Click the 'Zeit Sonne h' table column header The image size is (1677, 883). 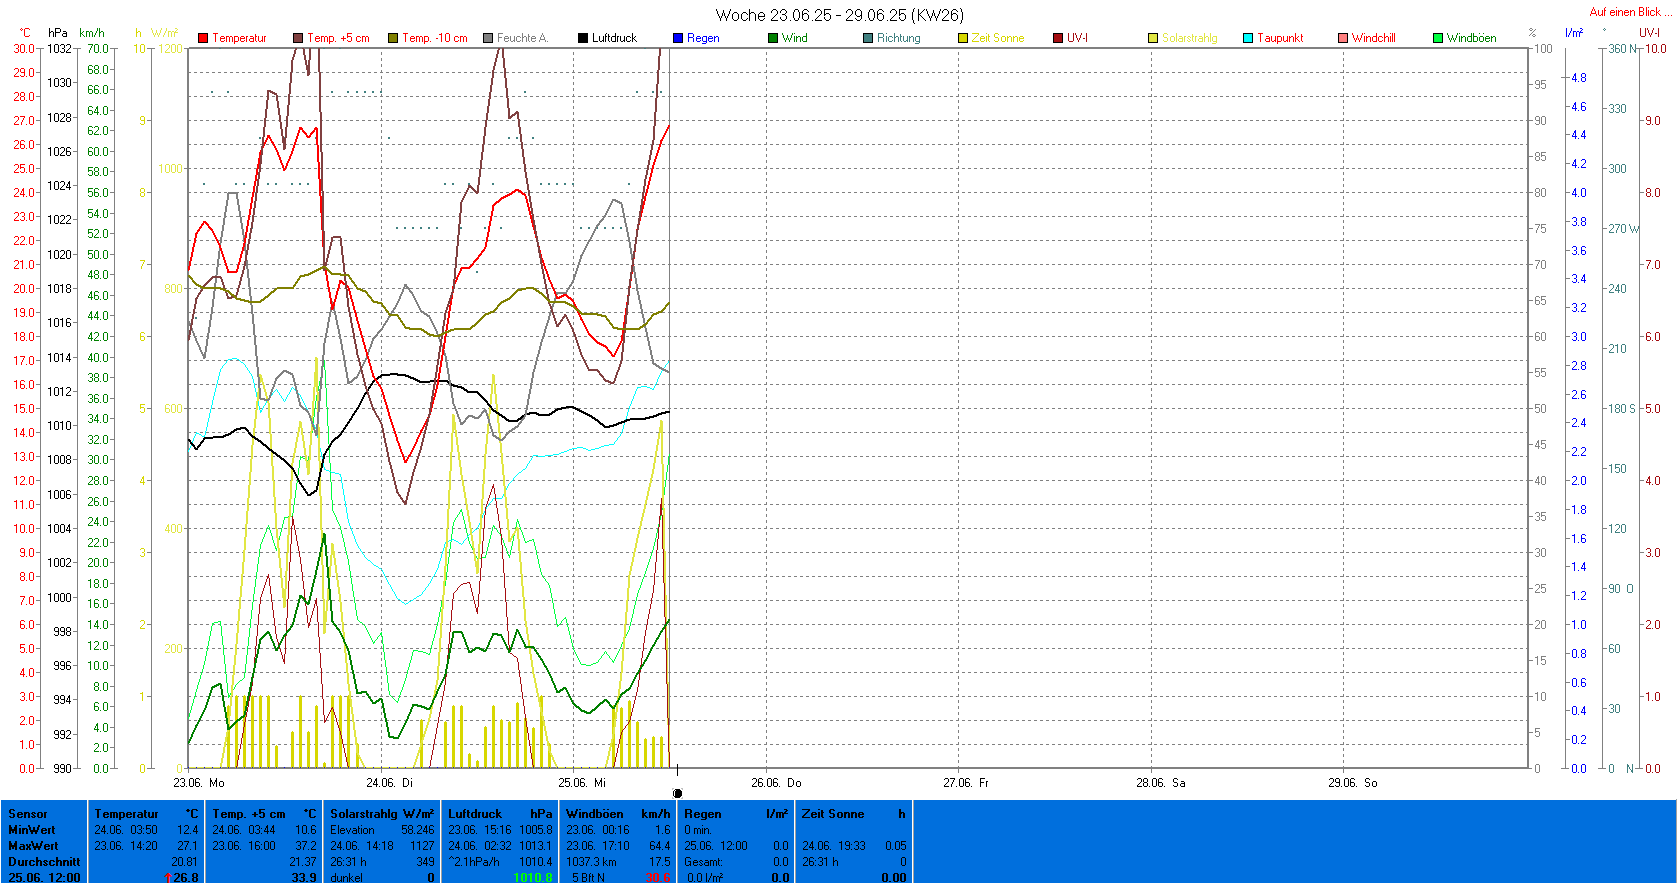pos(854,814)
